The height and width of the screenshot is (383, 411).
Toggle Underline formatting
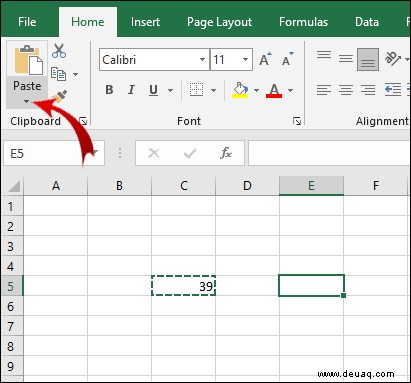pos(153,90)
